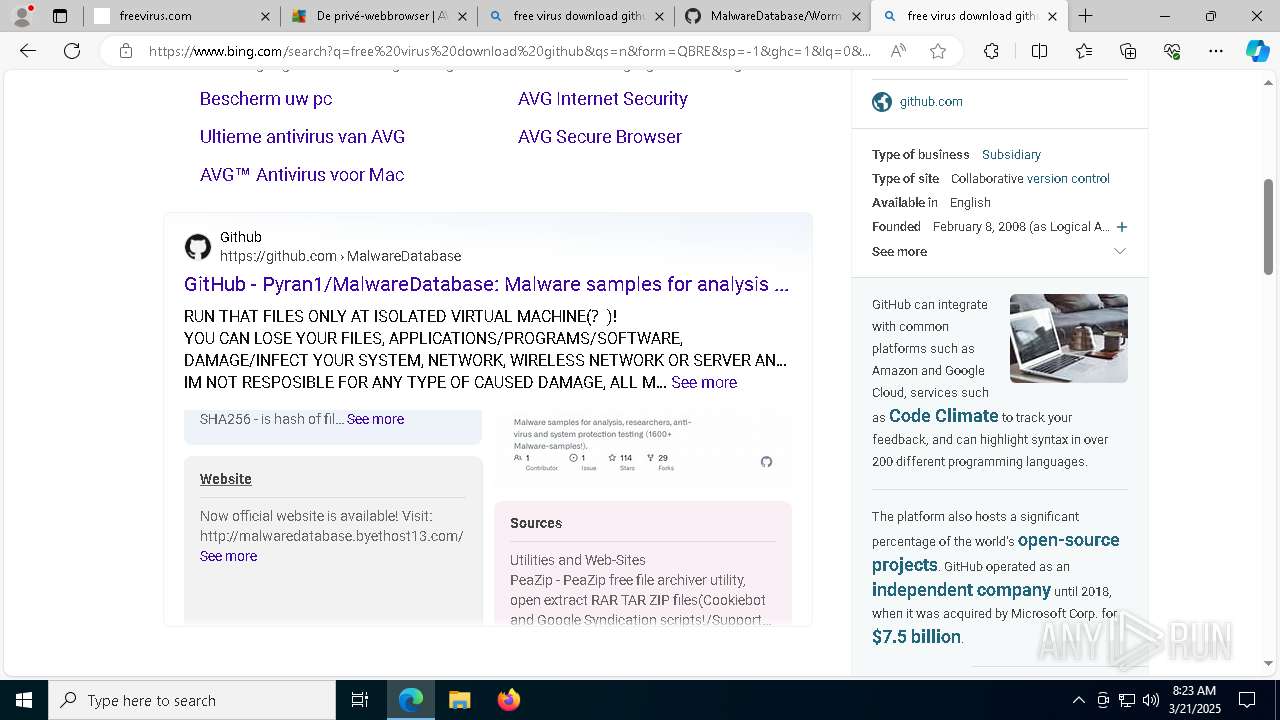
Task: View site information padlock icon
Action: 125,51
